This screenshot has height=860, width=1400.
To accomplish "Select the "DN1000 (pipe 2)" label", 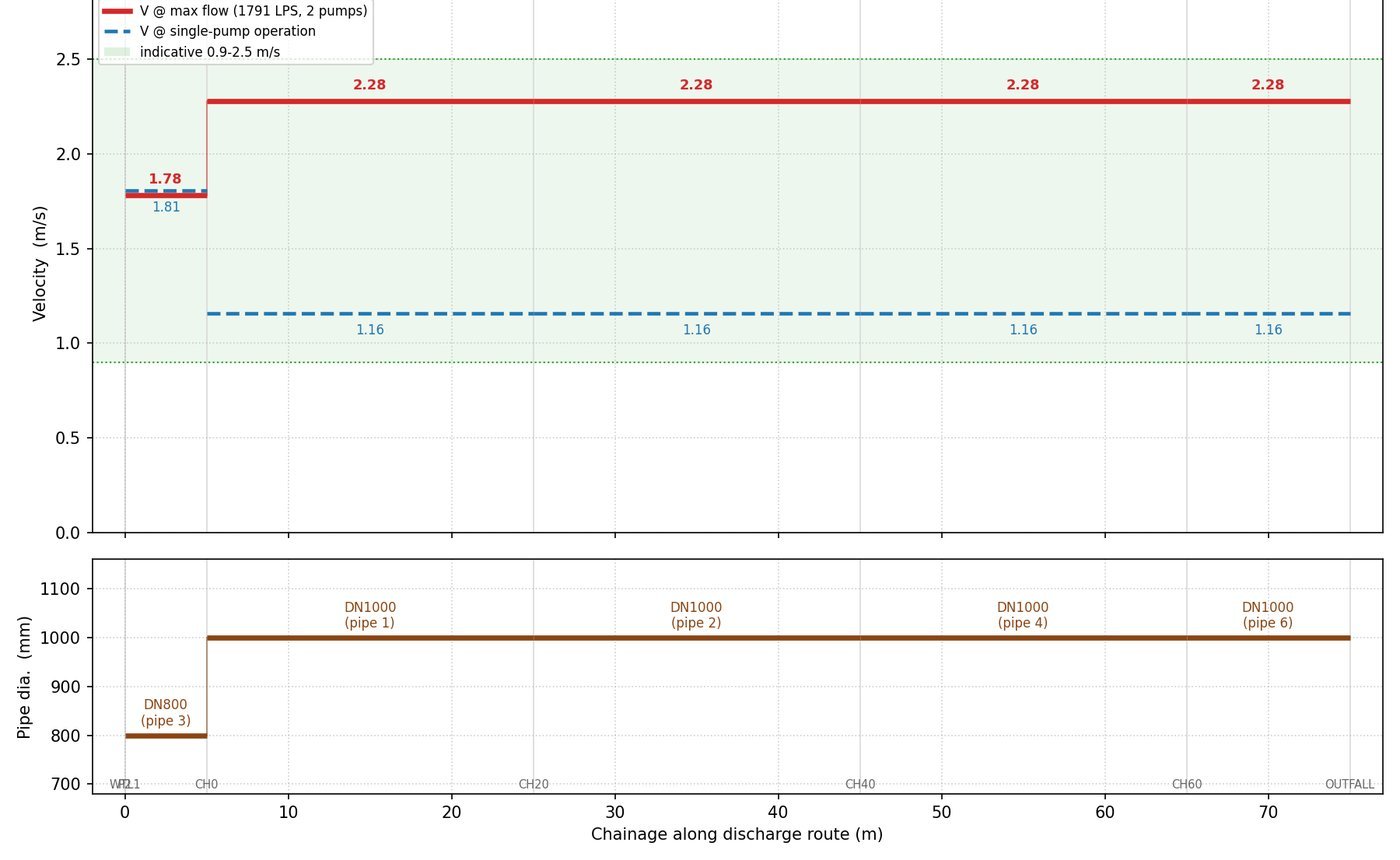I will pos(696,615).
